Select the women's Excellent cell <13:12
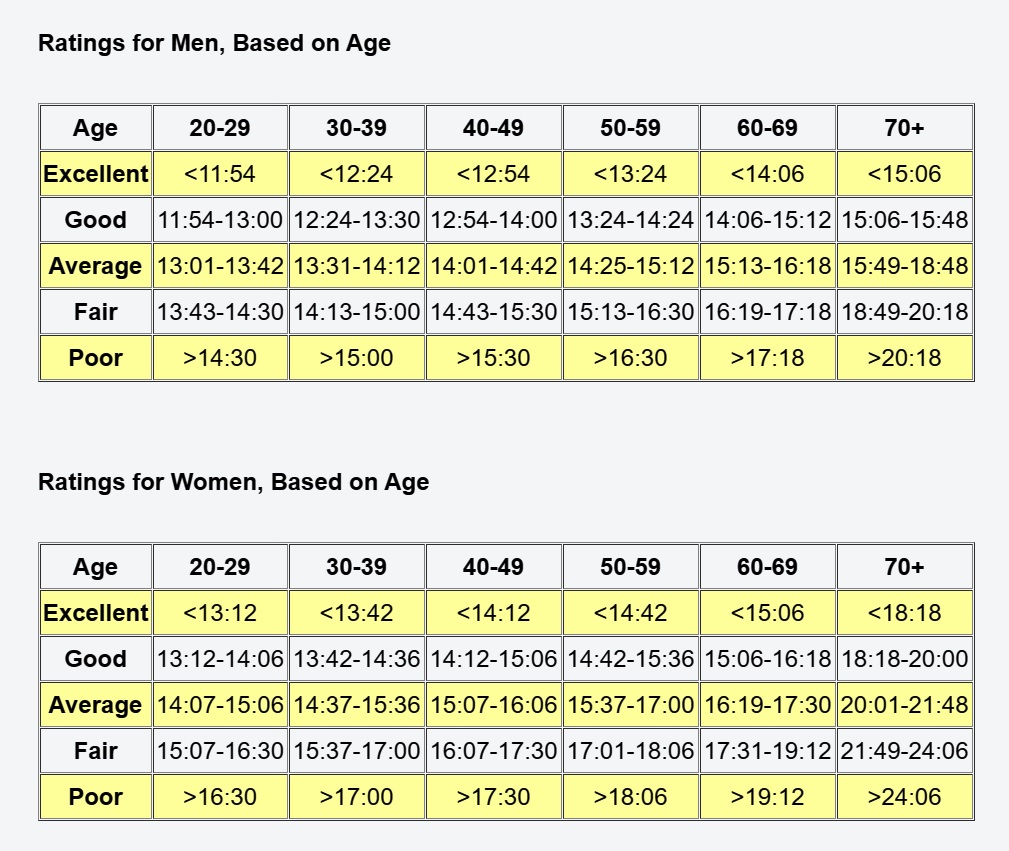The height and width of the screenshot is (851, 1009). click(220, 613)
